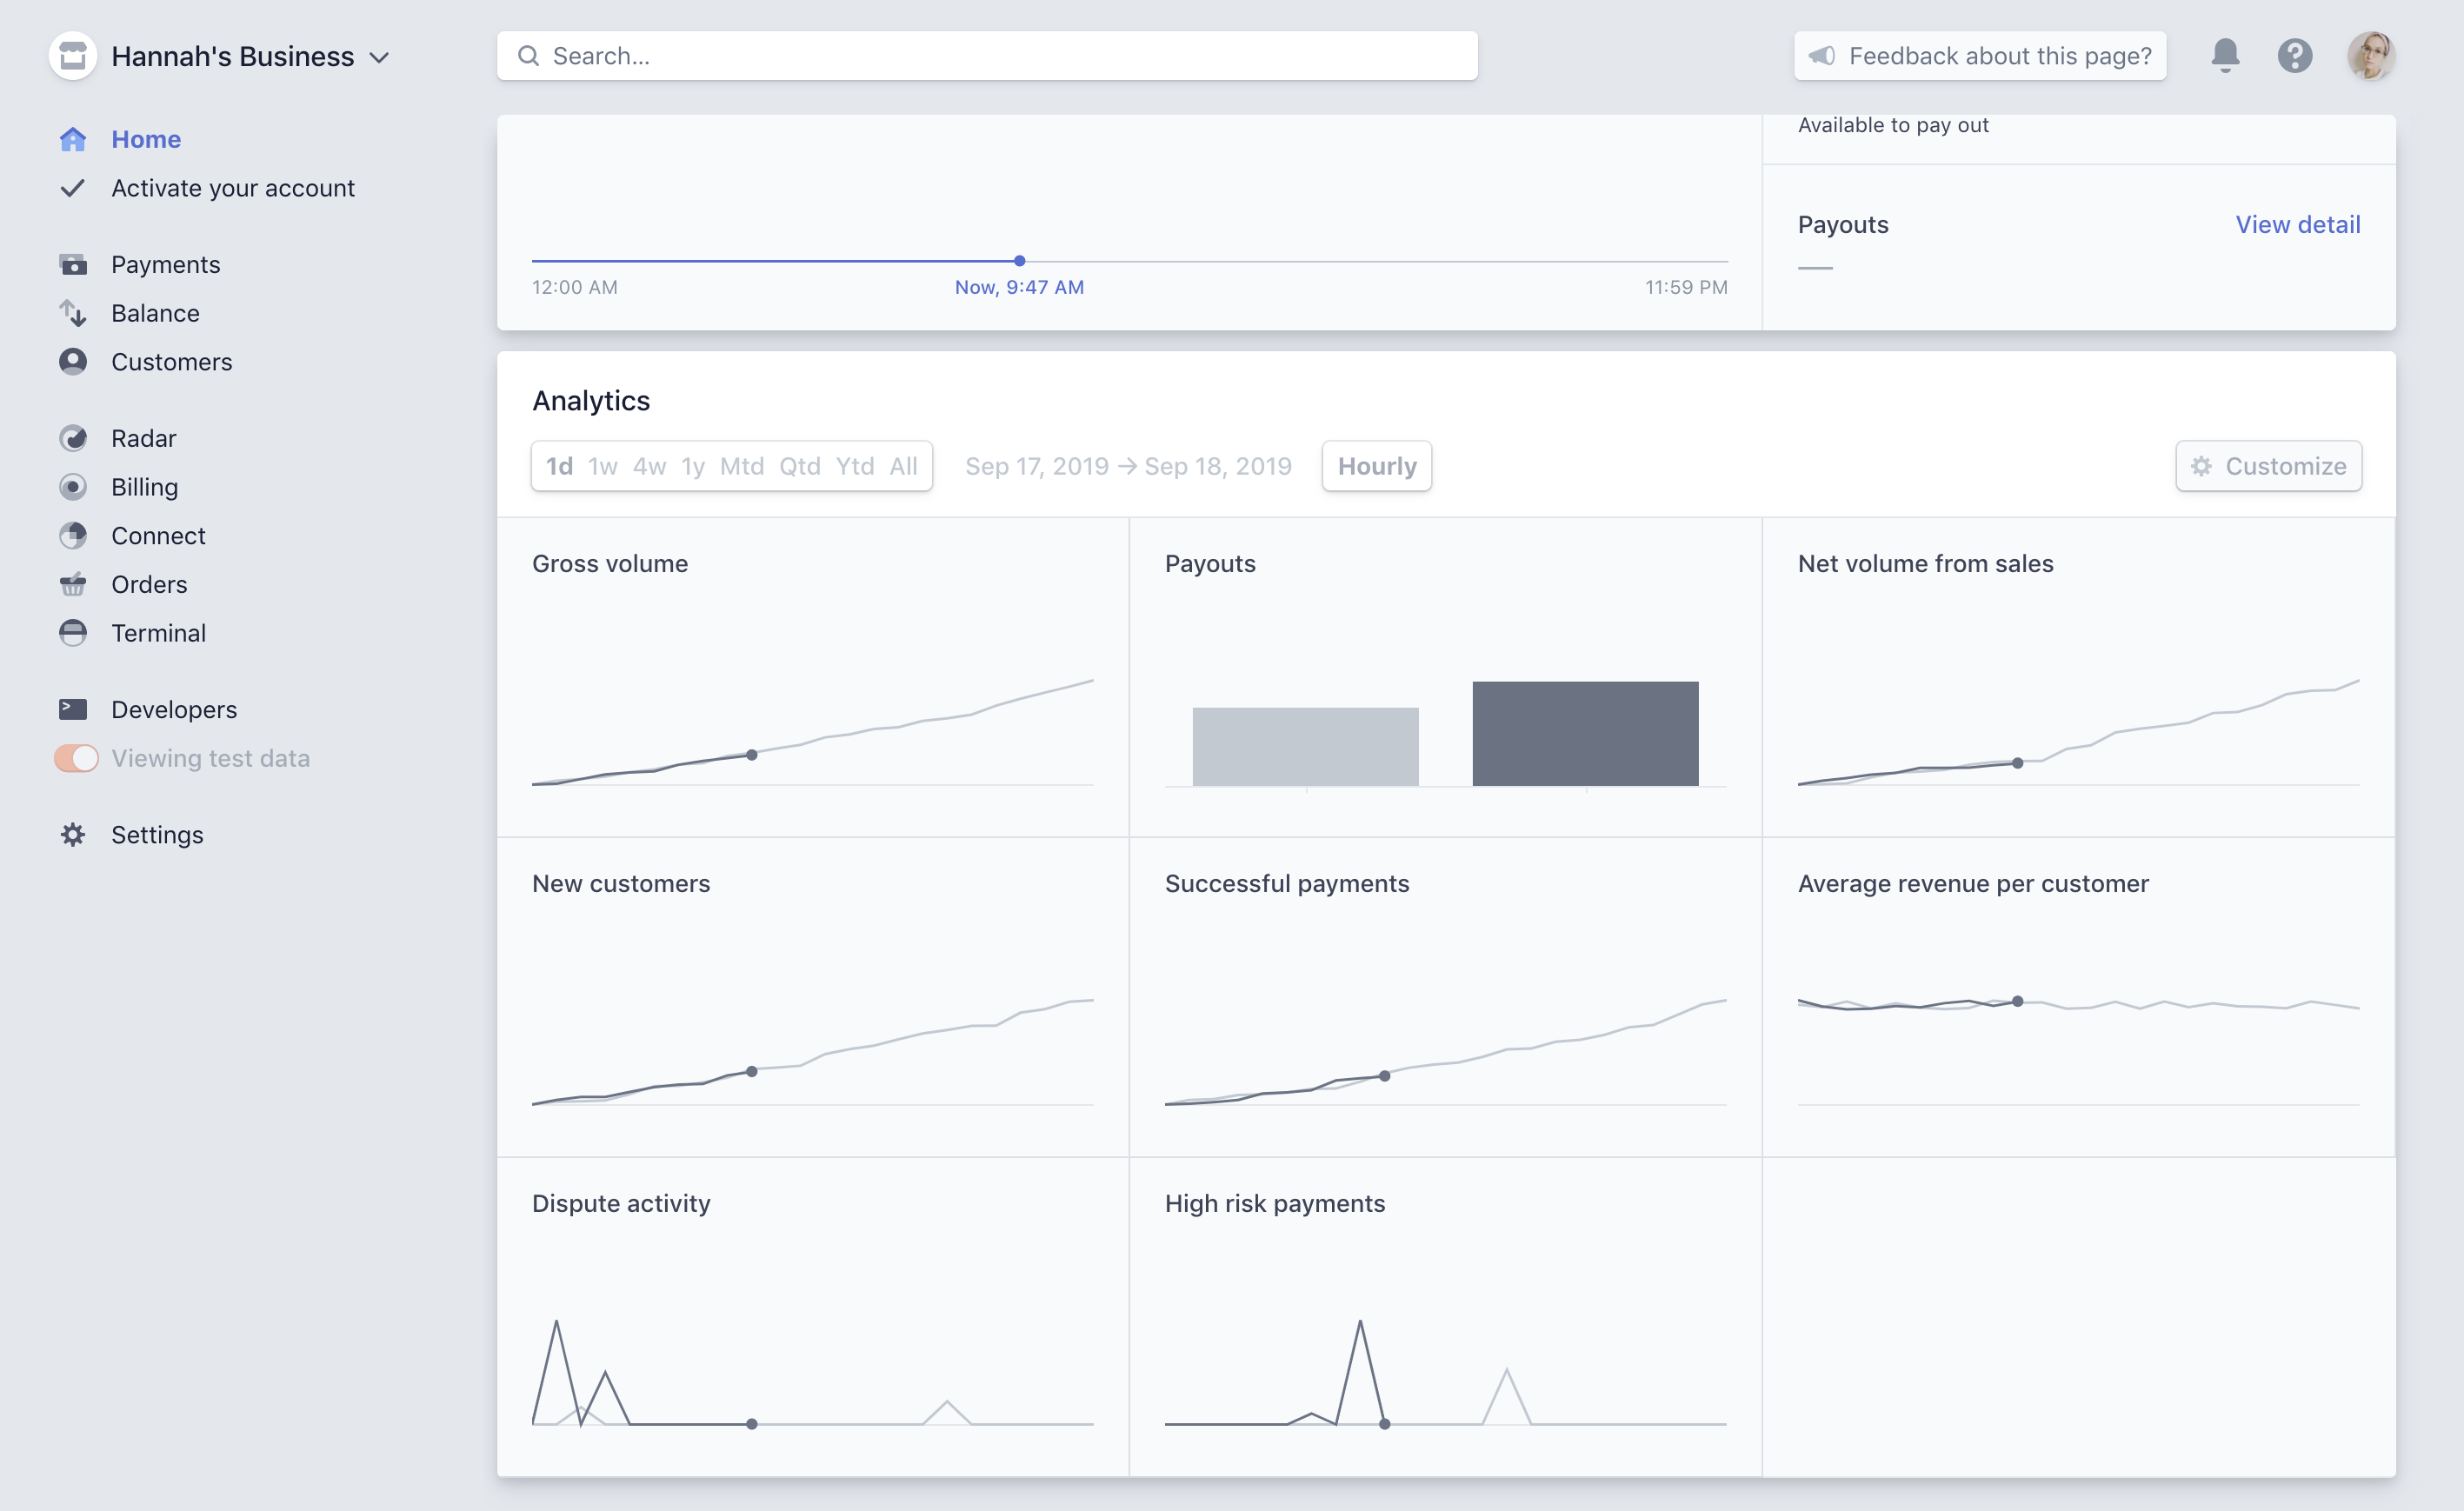Click the Payments sidebar icon

[72, 265]
